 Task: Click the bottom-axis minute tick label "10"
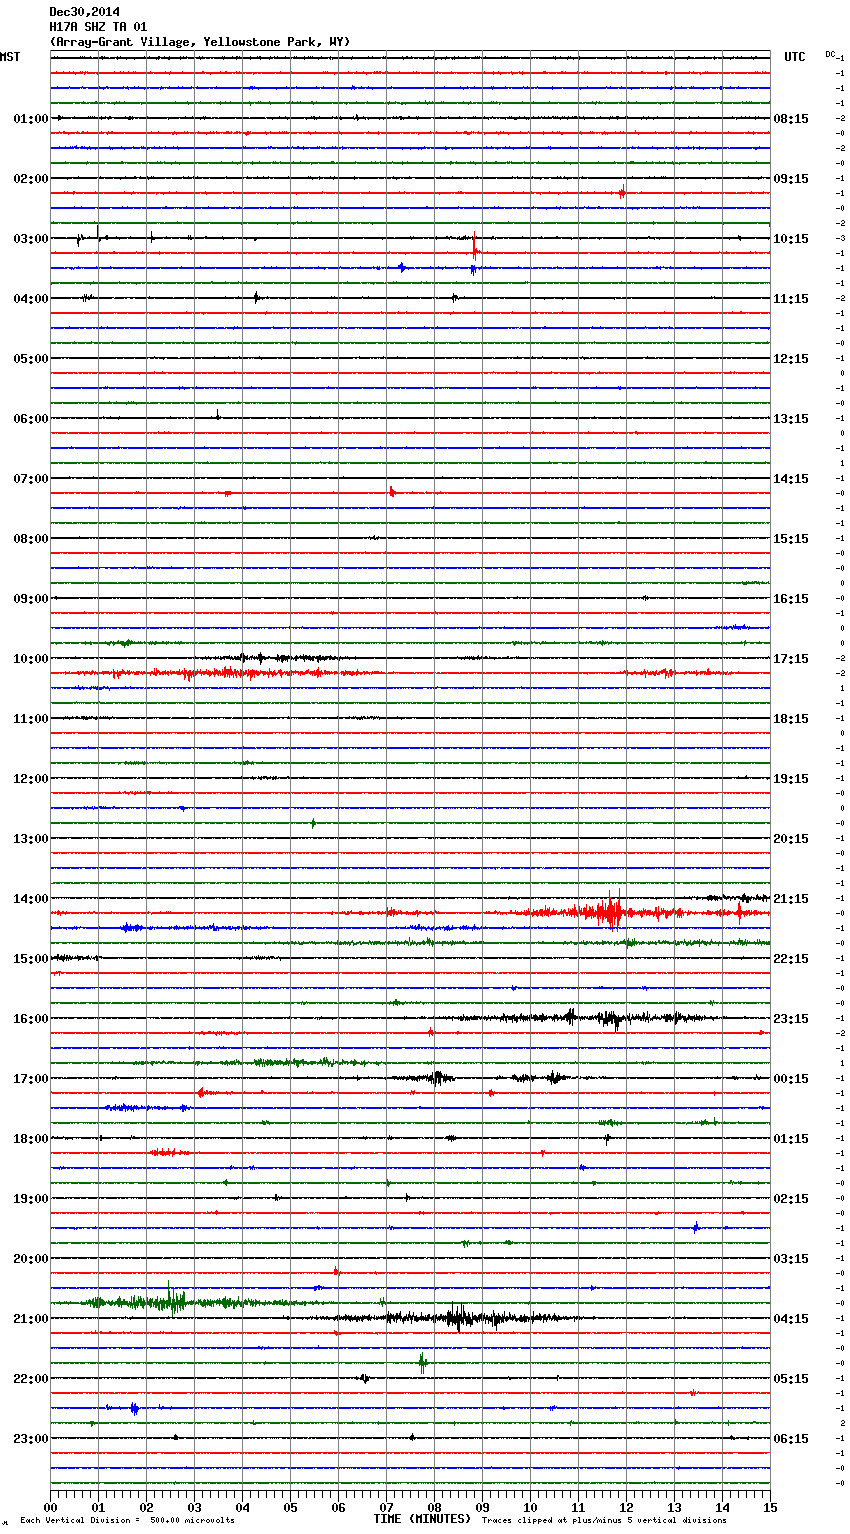click(x=530, y=1507)
